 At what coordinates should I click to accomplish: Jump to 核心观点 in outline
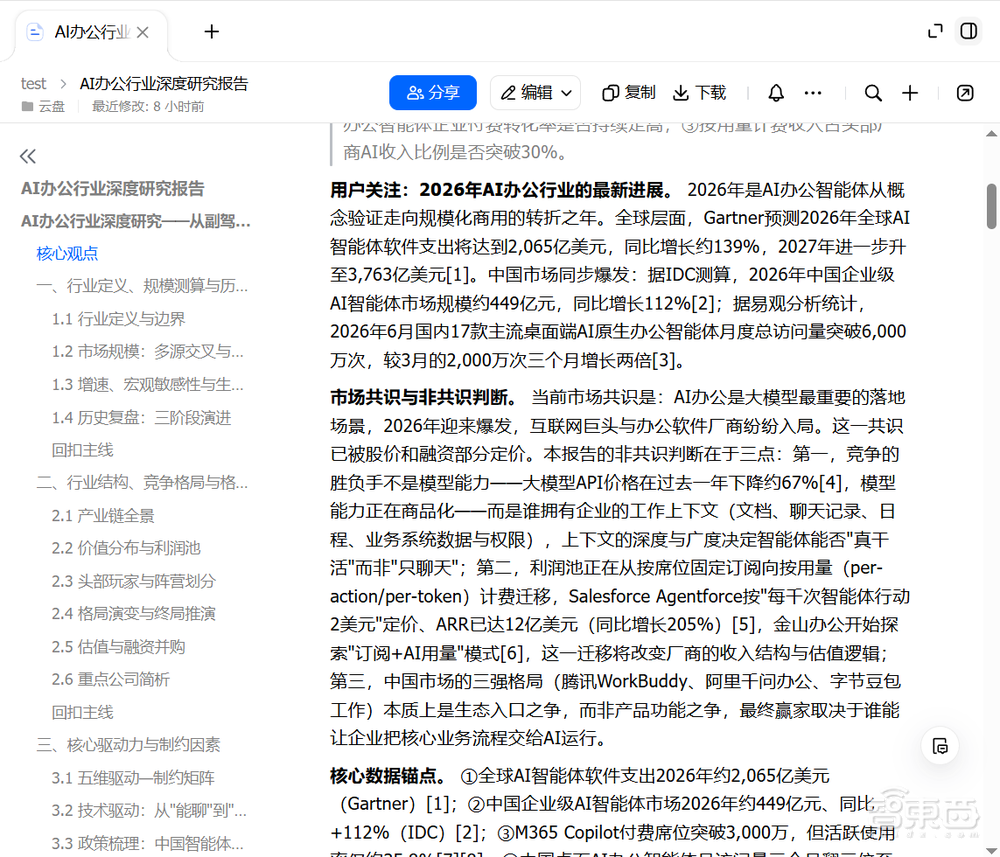67,254
